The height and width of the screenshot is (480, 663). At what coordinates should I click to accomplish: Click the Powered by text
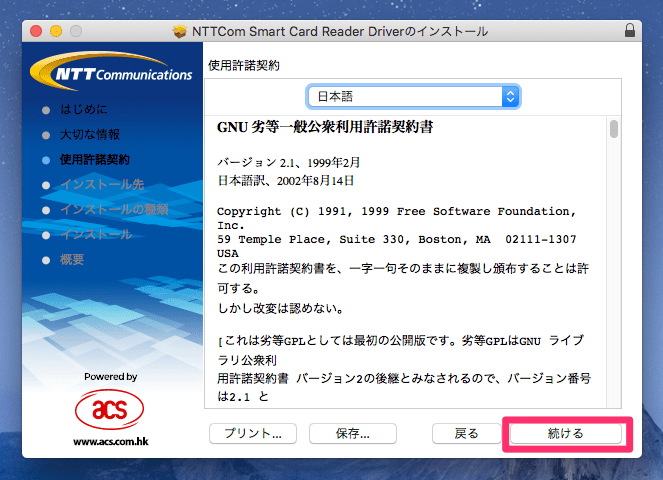[x=111, y=377]
